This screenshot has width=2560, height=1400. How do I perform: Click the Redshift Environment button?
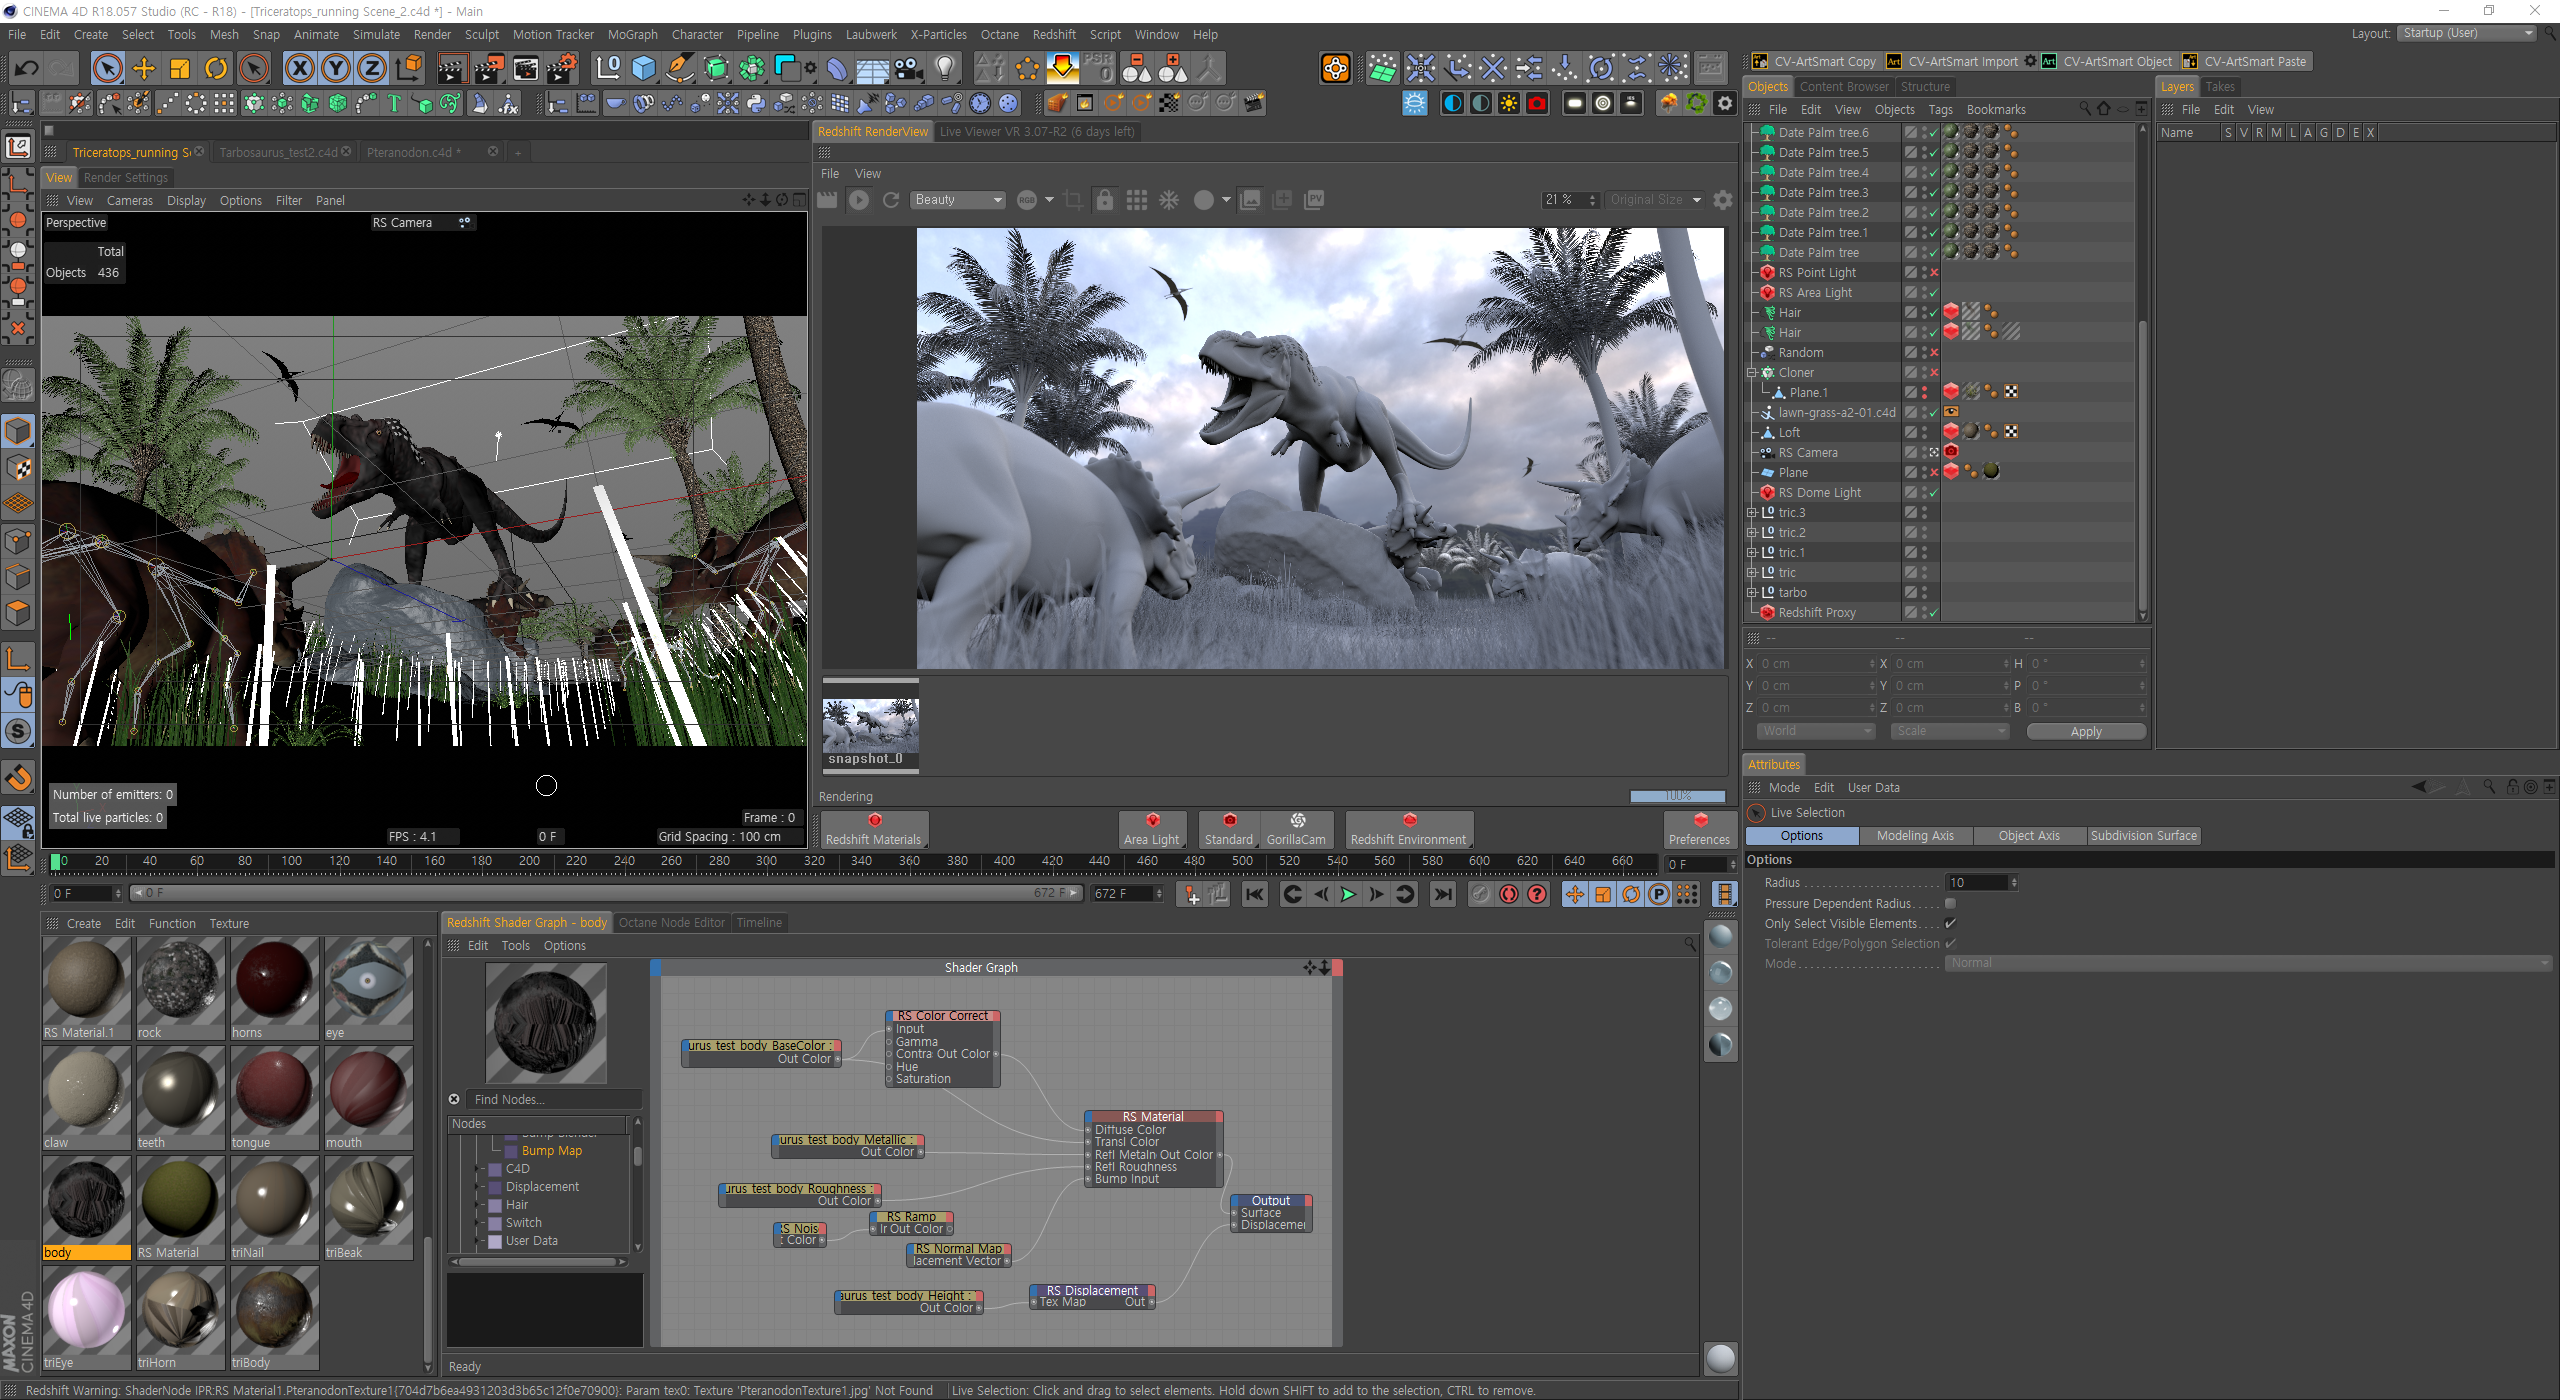pyautogui.click(x=1408, y=829)
